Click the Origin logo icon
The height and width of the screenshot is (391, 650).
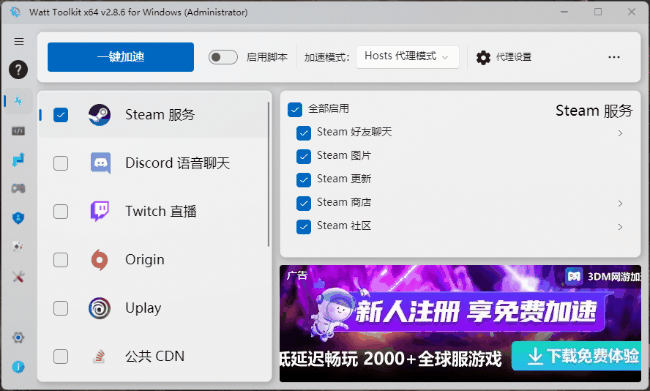click(x=99, y=260)
